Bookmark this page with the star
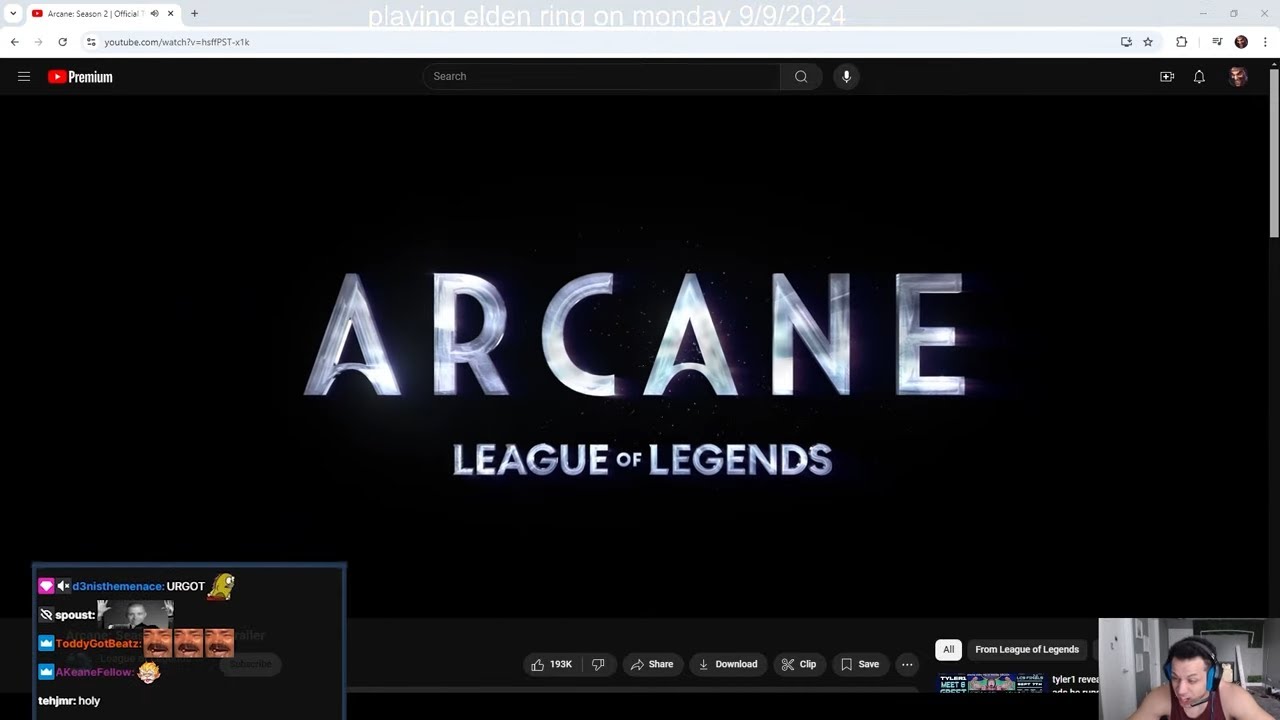1280x720 pixels. 1148,42
